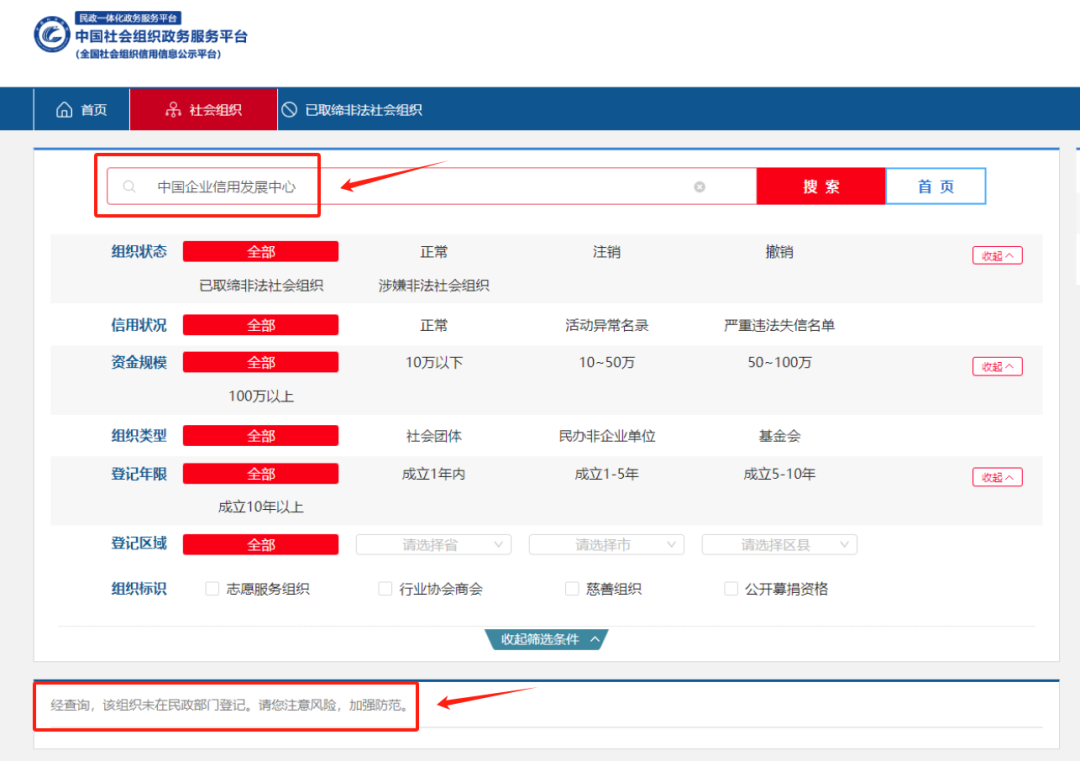Screen dimensions: 1080x761
Task: Filter status by 已取缔非法社会组织 option
Action: [x=261, y=285]
